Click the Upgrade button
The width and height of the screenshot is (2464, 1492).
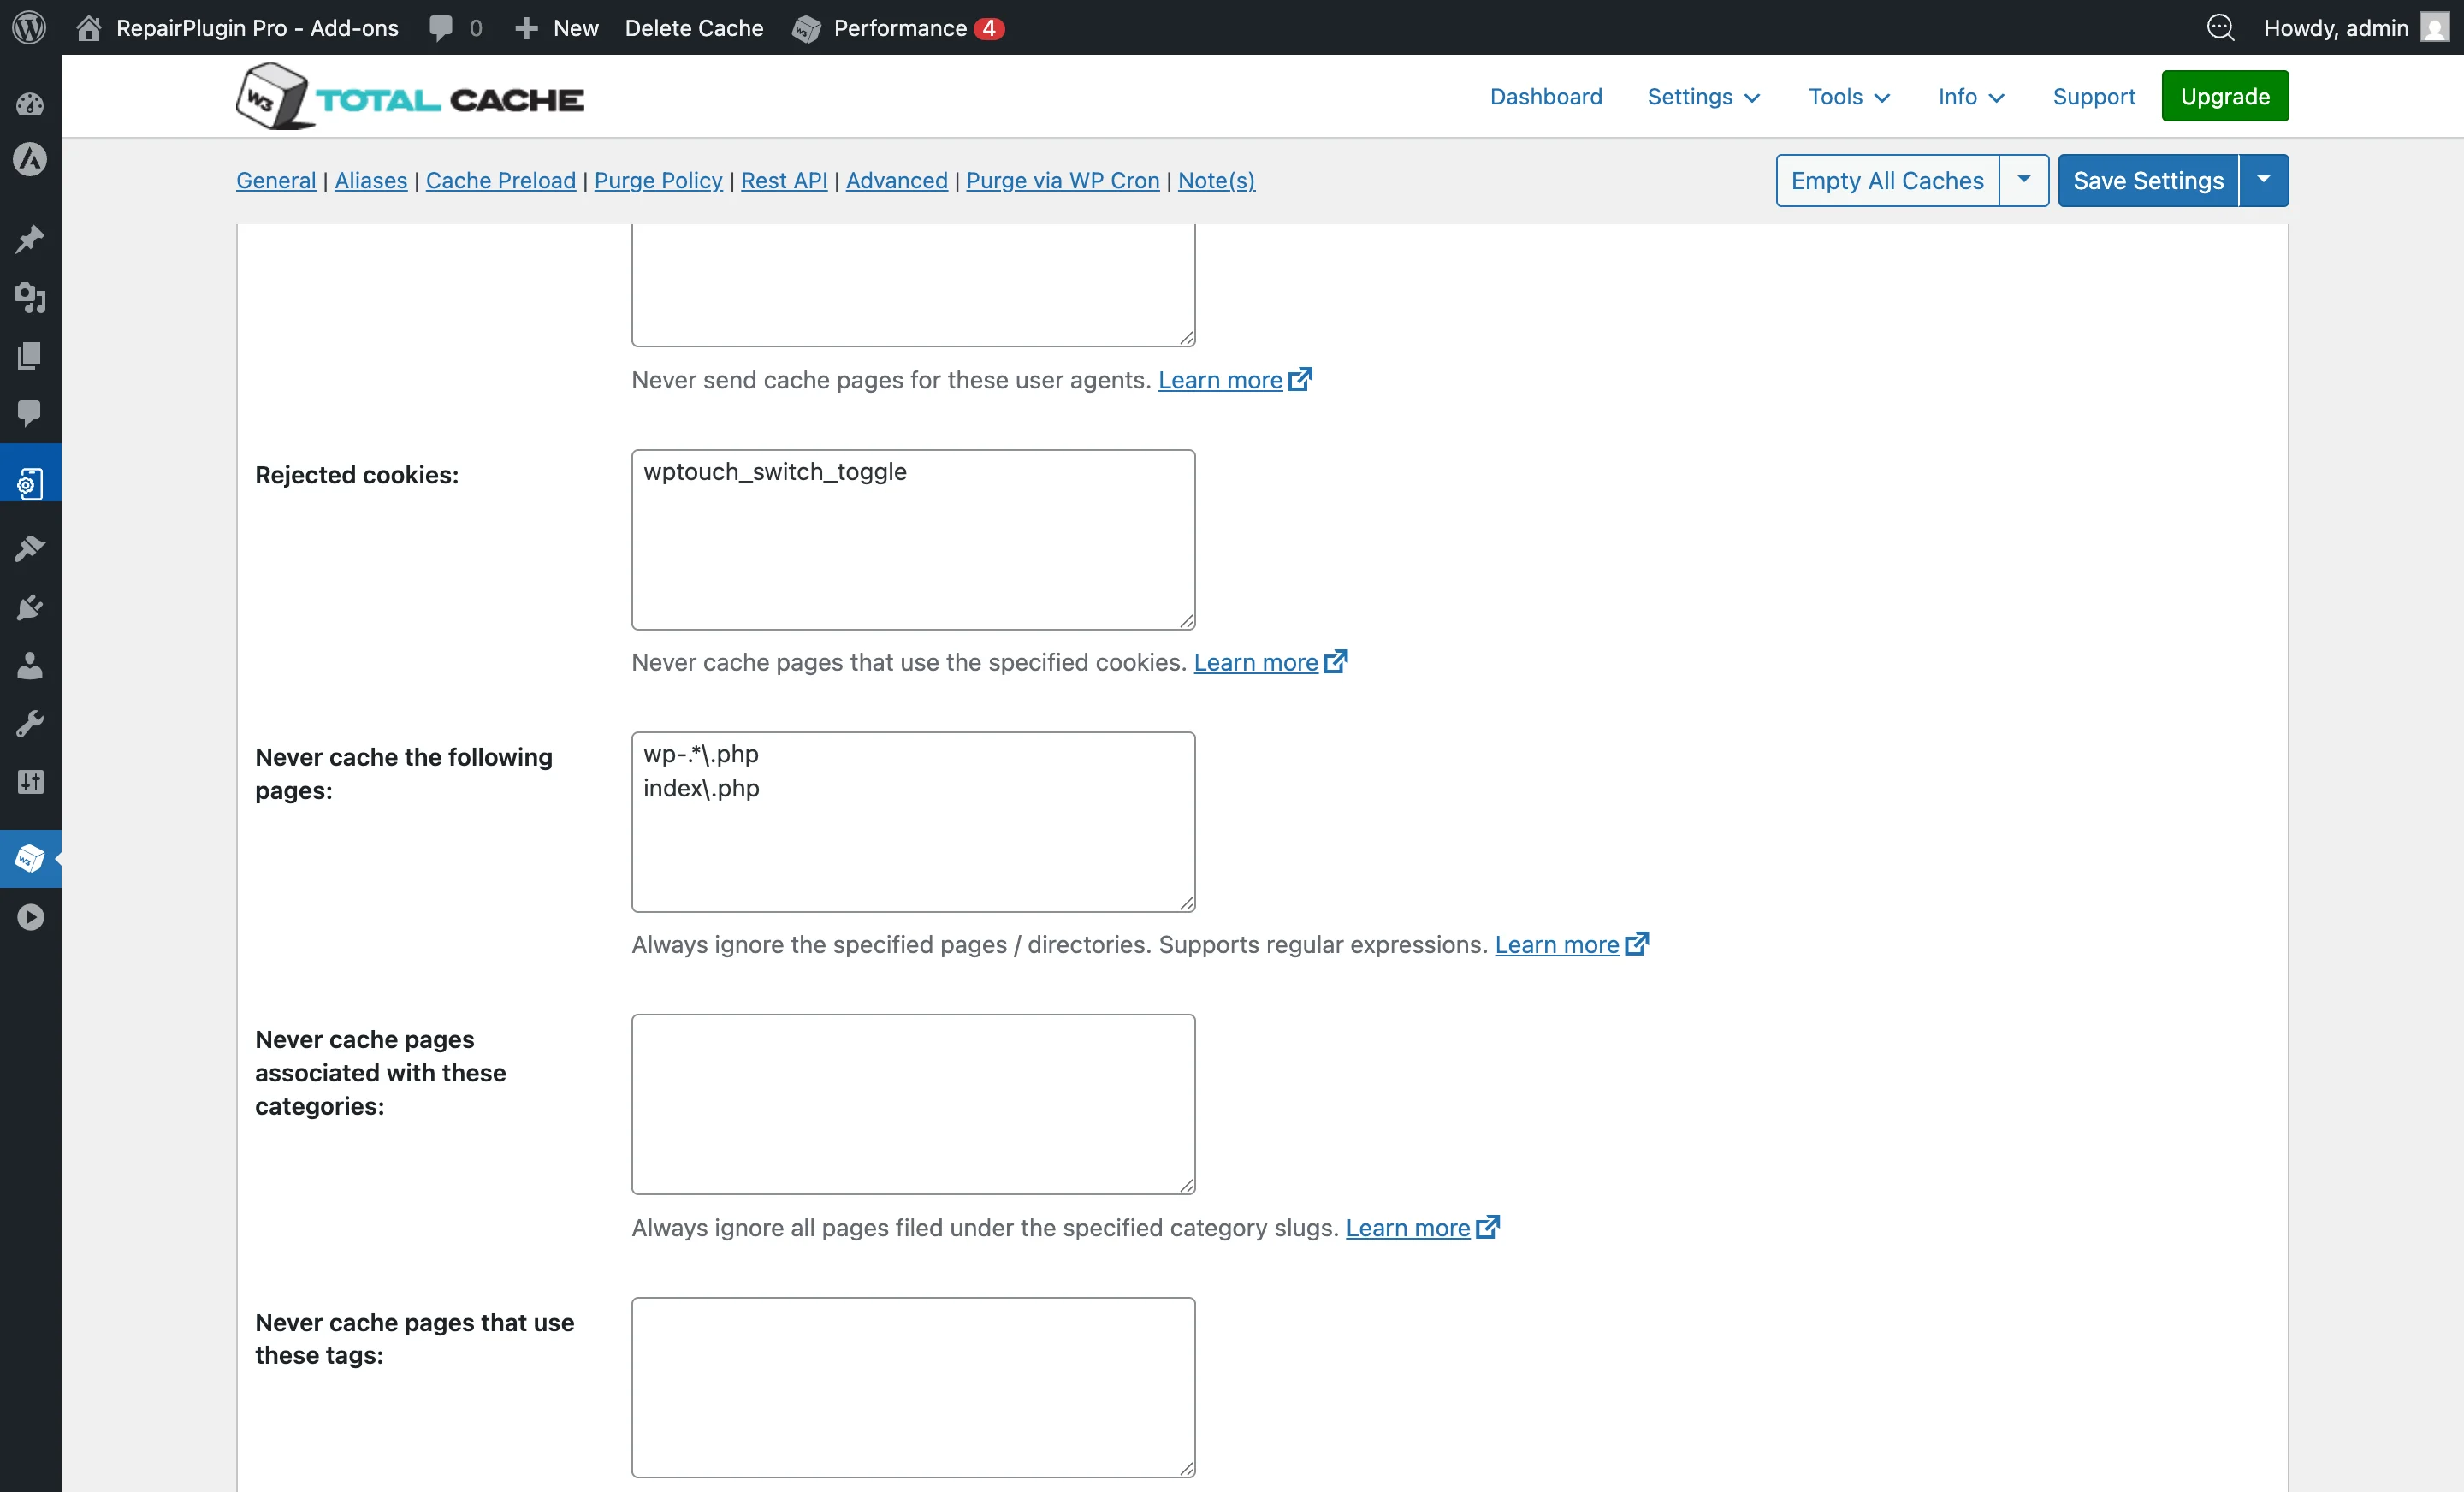coord(2224,96)
